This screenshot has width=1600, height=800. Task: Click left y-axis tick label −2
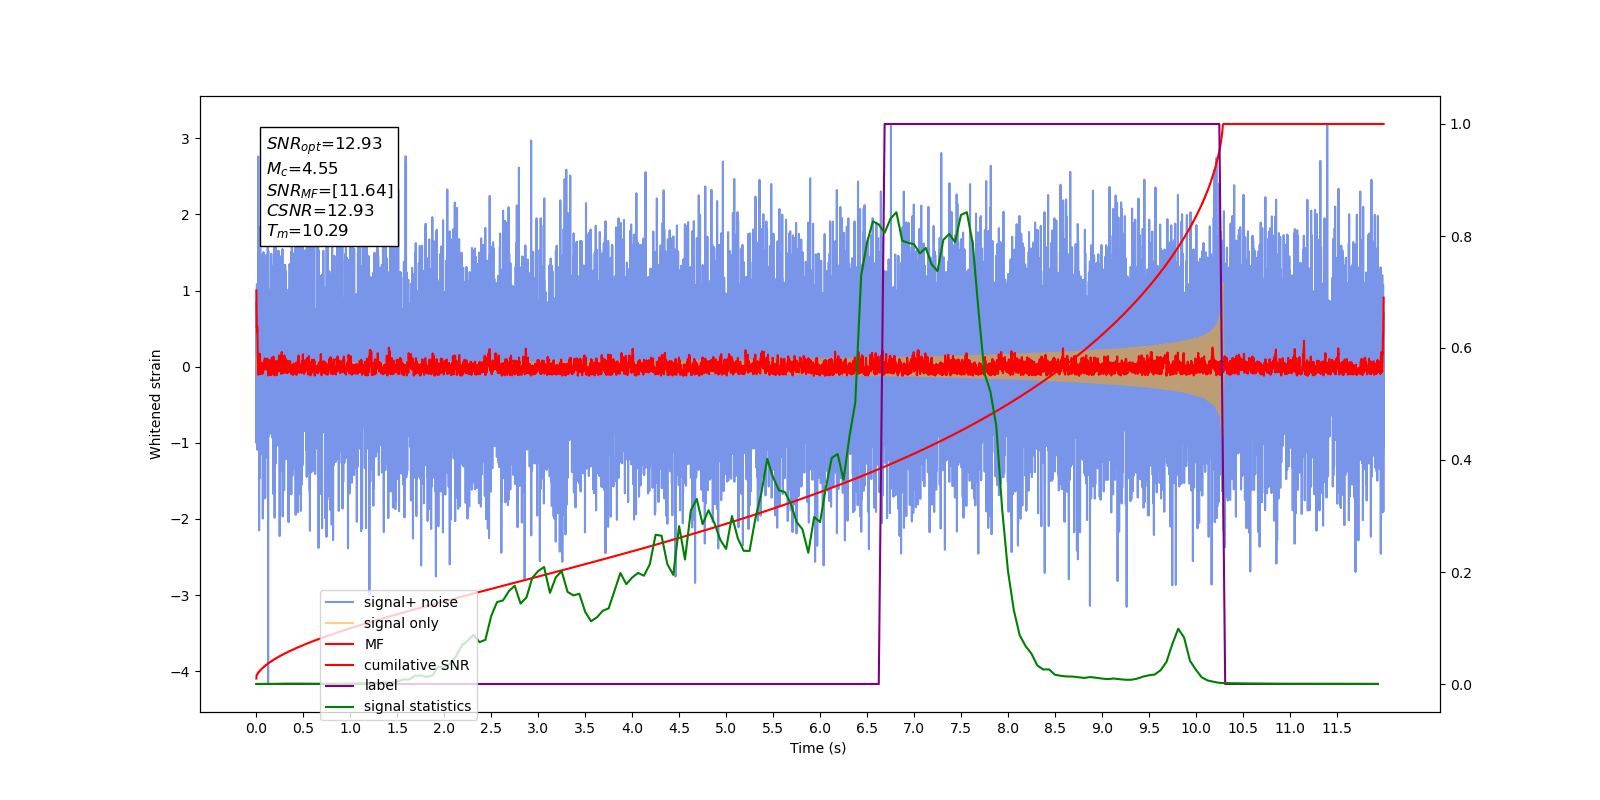pyautogui.click(x=181, y=519)
